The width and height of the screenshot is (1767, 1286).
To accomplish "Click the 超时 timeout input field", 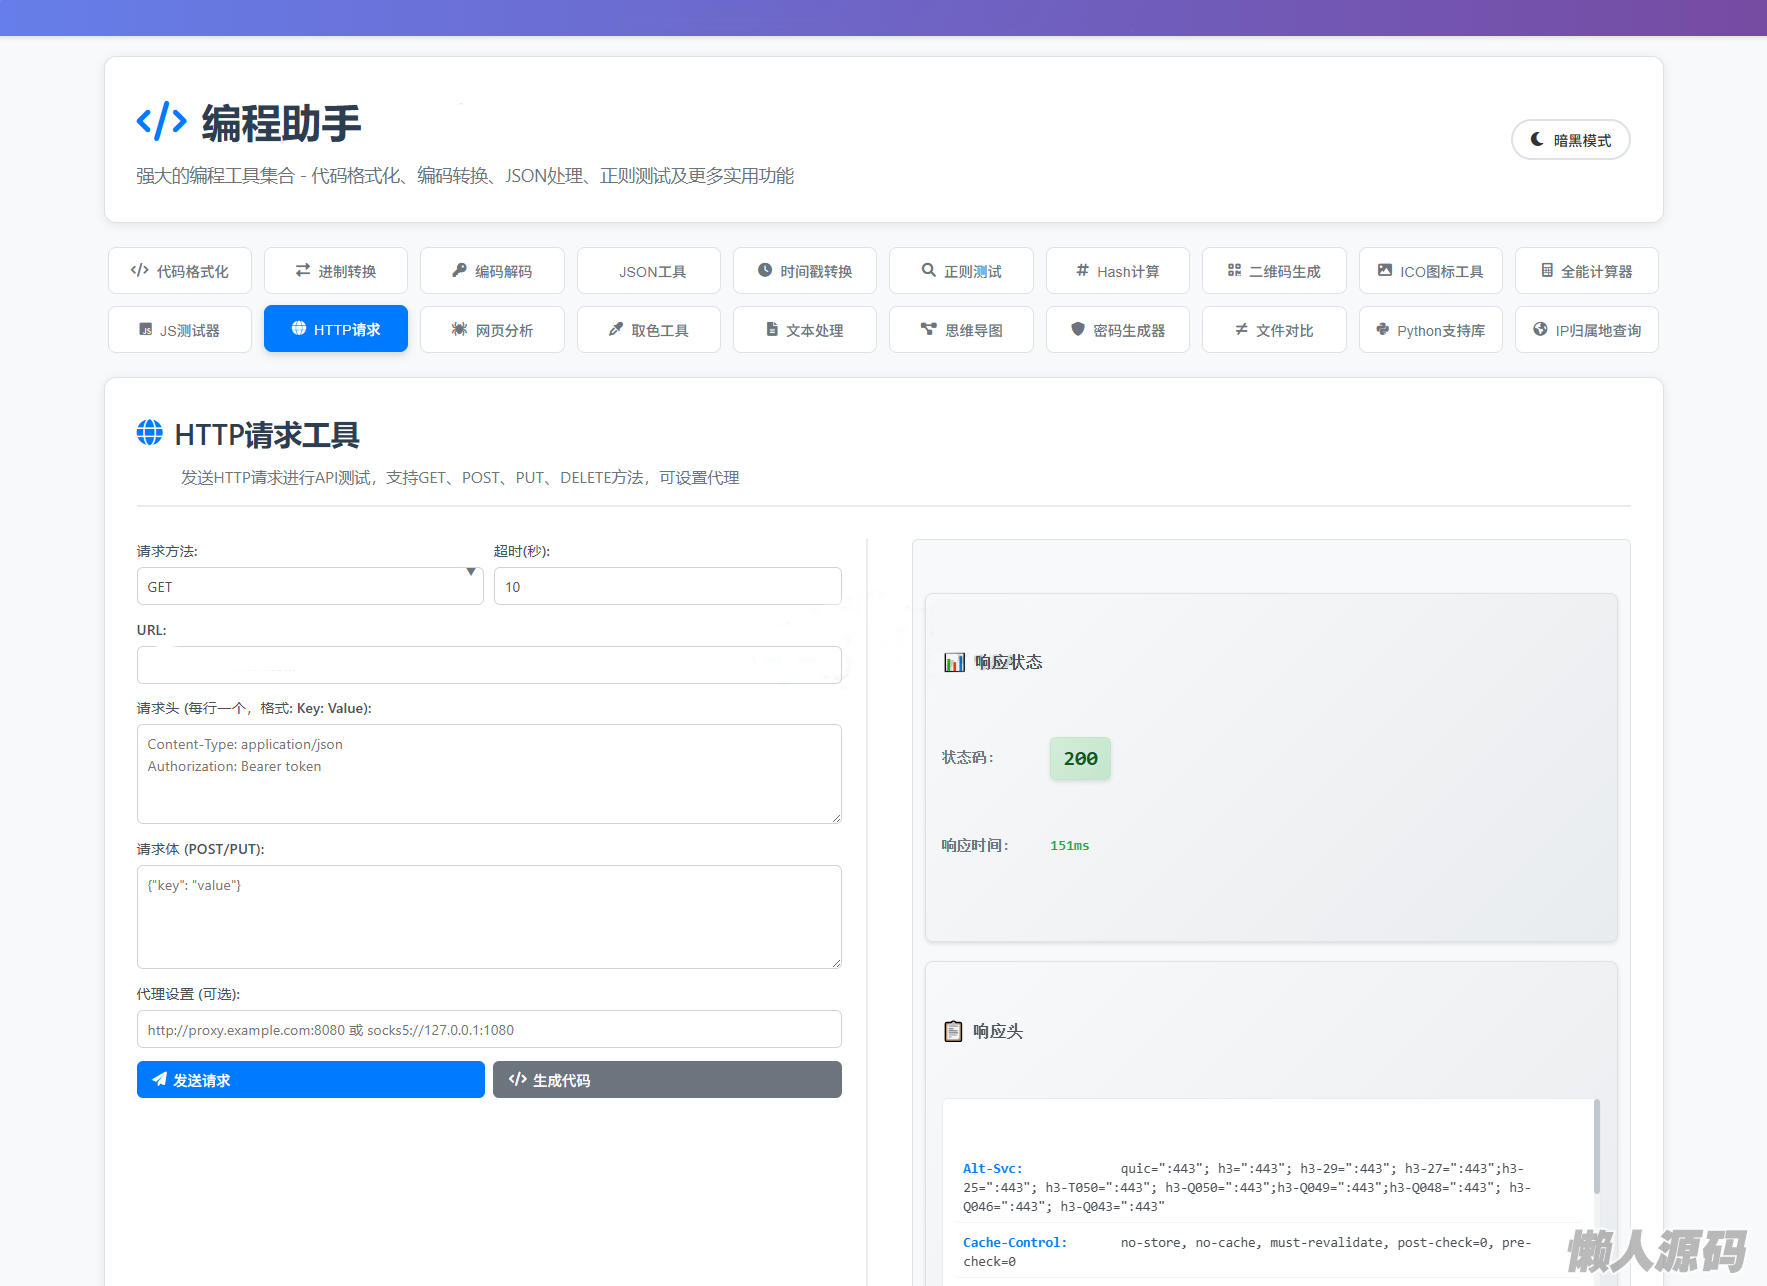I will tap(667, 587).
